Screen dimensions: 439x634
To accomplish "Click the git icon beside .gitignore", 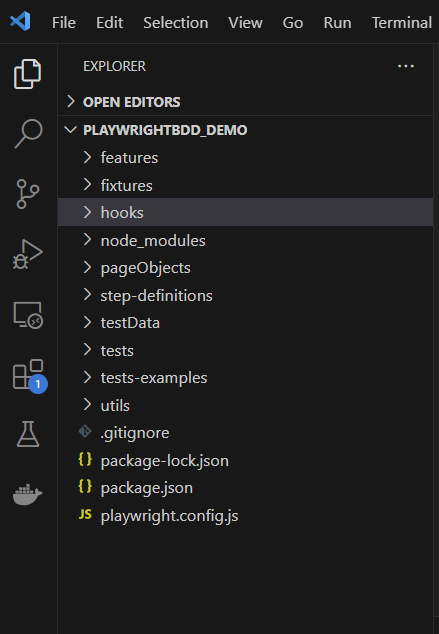I will [x=85, y=431].
